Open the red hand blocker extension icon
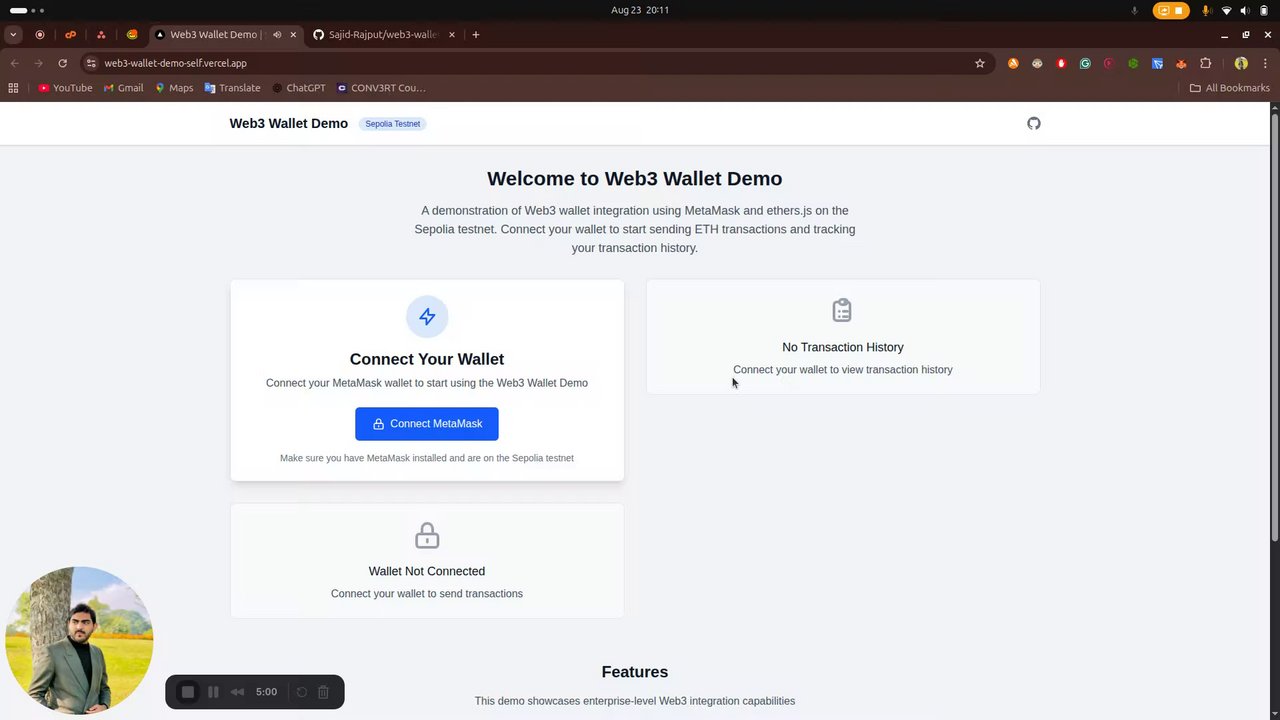The height and width of the screenshot is (720, 1280). pyautogui.click(x=1061, y=63)
